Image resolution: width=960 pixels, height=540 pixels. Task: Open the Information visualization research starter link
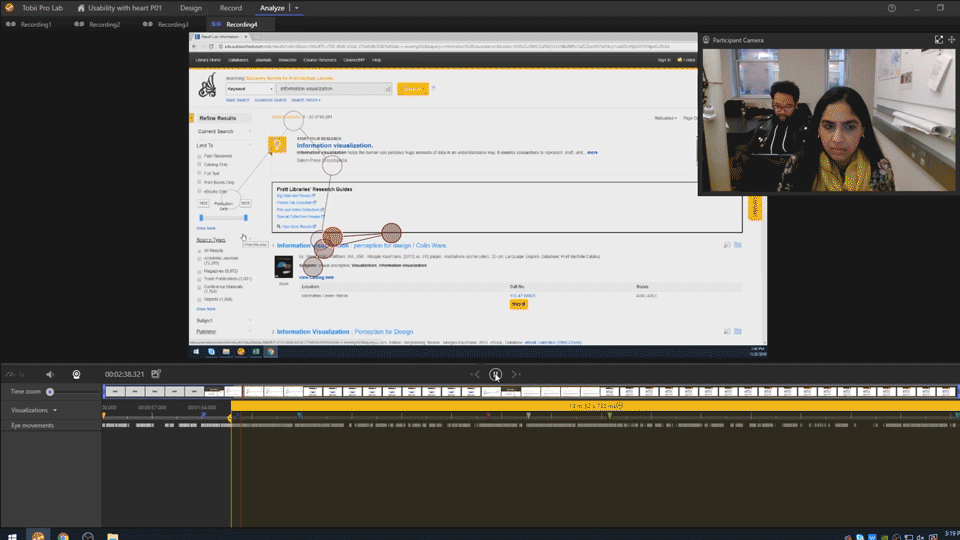coord(335,146)
